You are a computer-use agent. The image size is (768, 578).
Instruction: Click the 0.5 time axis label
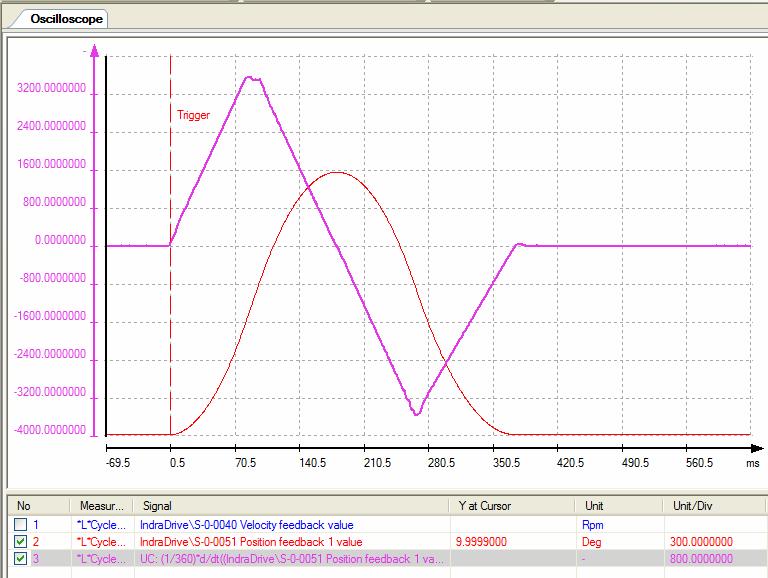(x=177, y=463)
